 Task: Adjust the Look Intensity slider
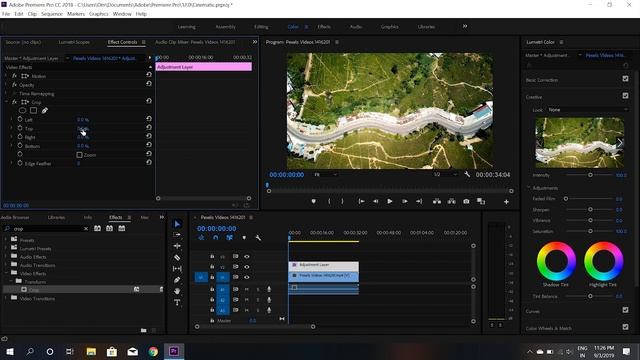[590, 175]
